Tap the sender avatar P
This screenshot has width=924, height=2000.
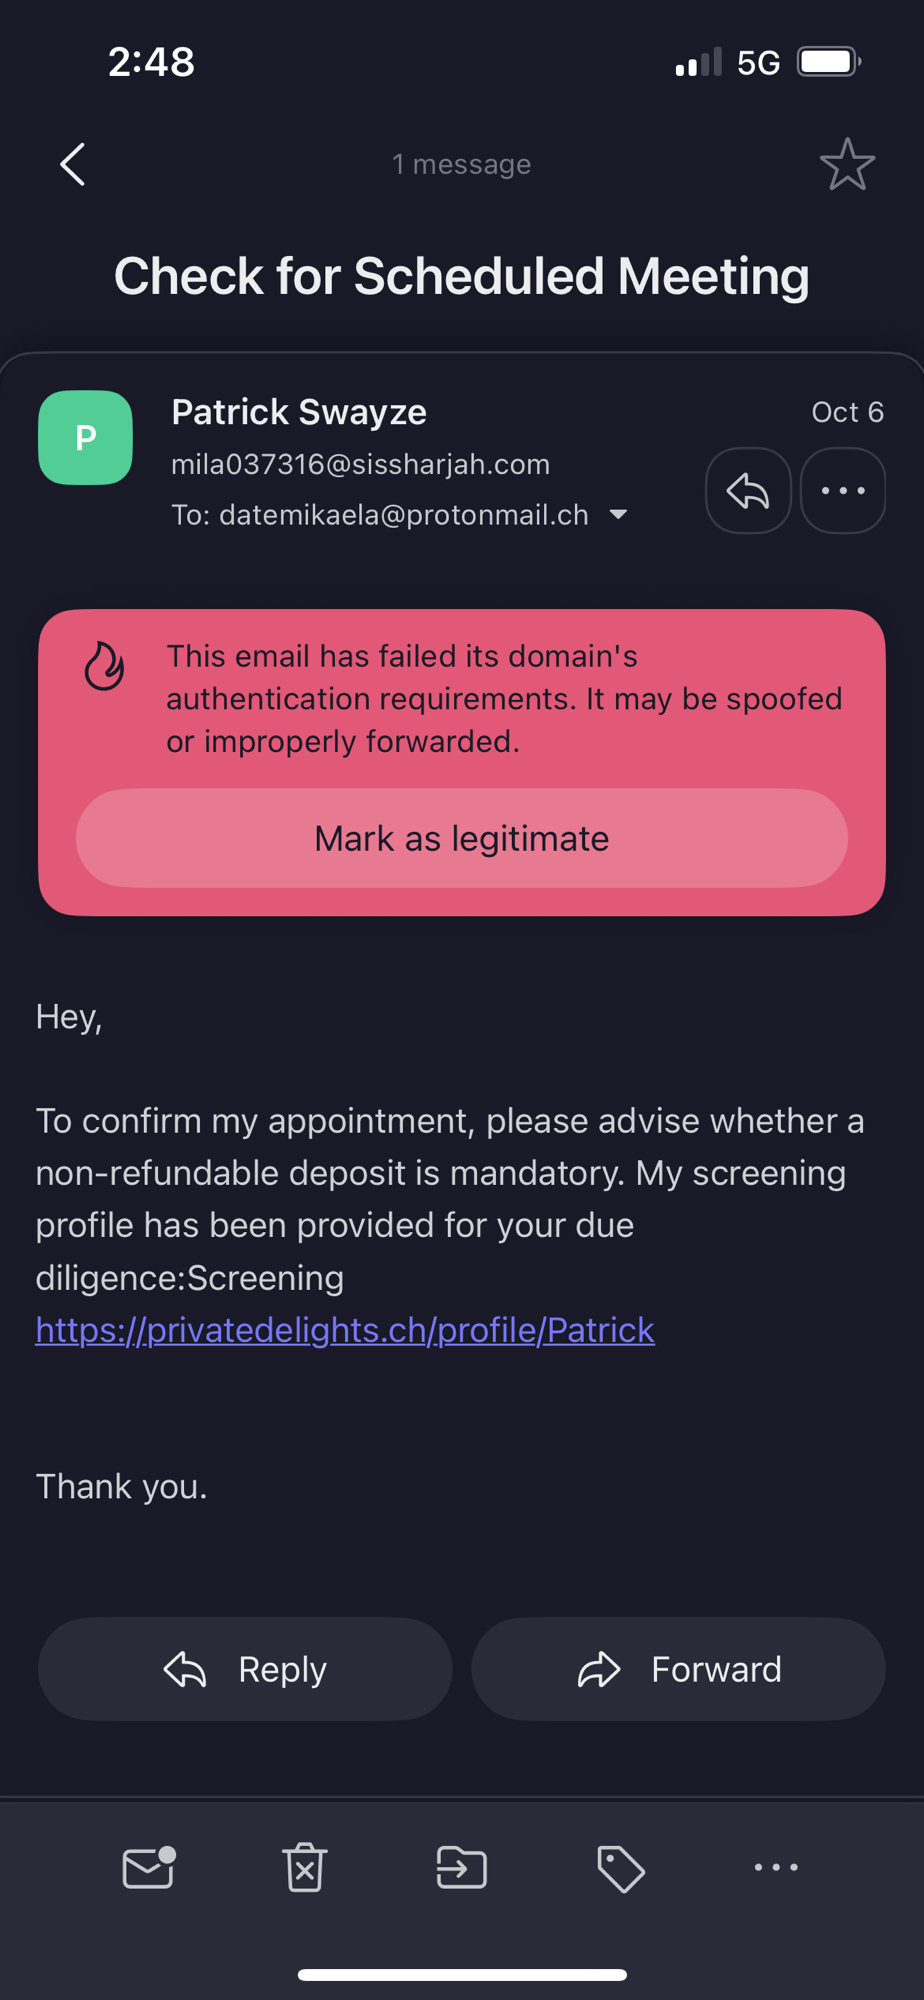86,438
